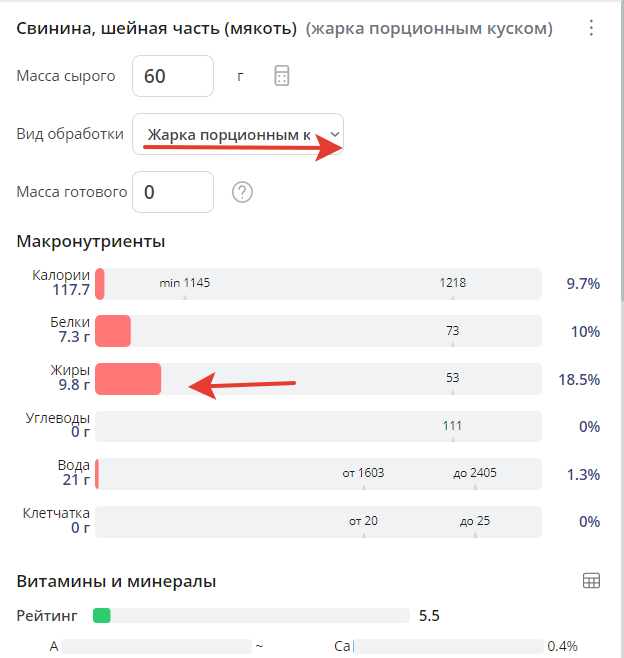This screenshot has height=658, width=624.
Task: Click the Углеводы nutrient bar
Action: click(x=318, y=426)
